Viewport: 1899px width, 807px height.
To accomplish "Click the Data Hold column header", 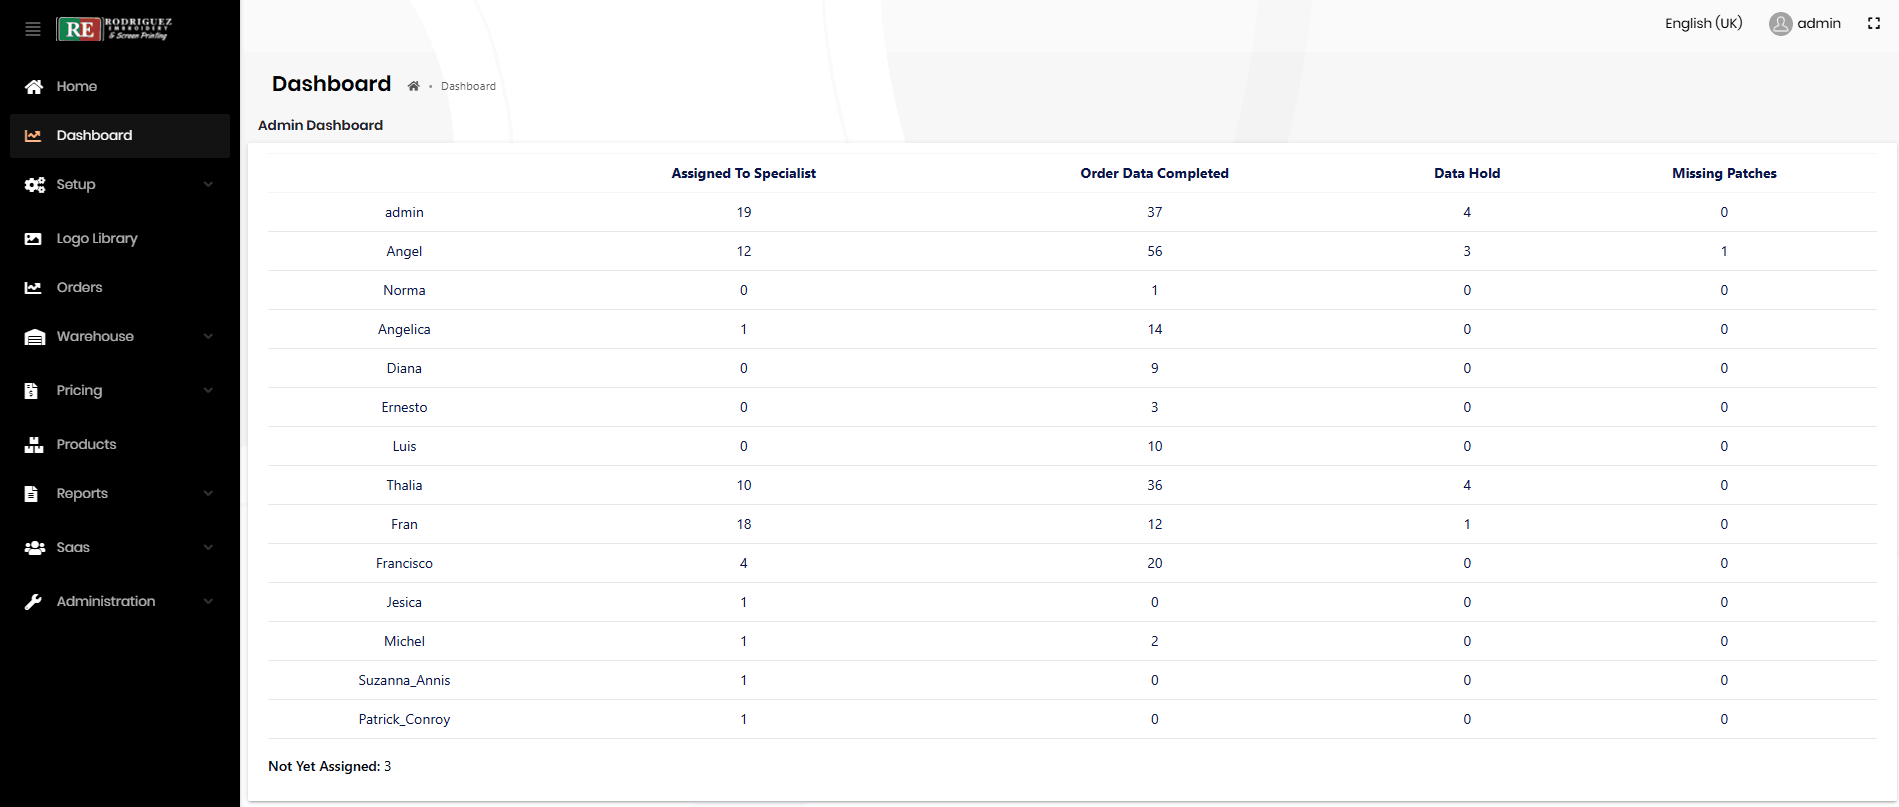I will [x=1467, y=174].
